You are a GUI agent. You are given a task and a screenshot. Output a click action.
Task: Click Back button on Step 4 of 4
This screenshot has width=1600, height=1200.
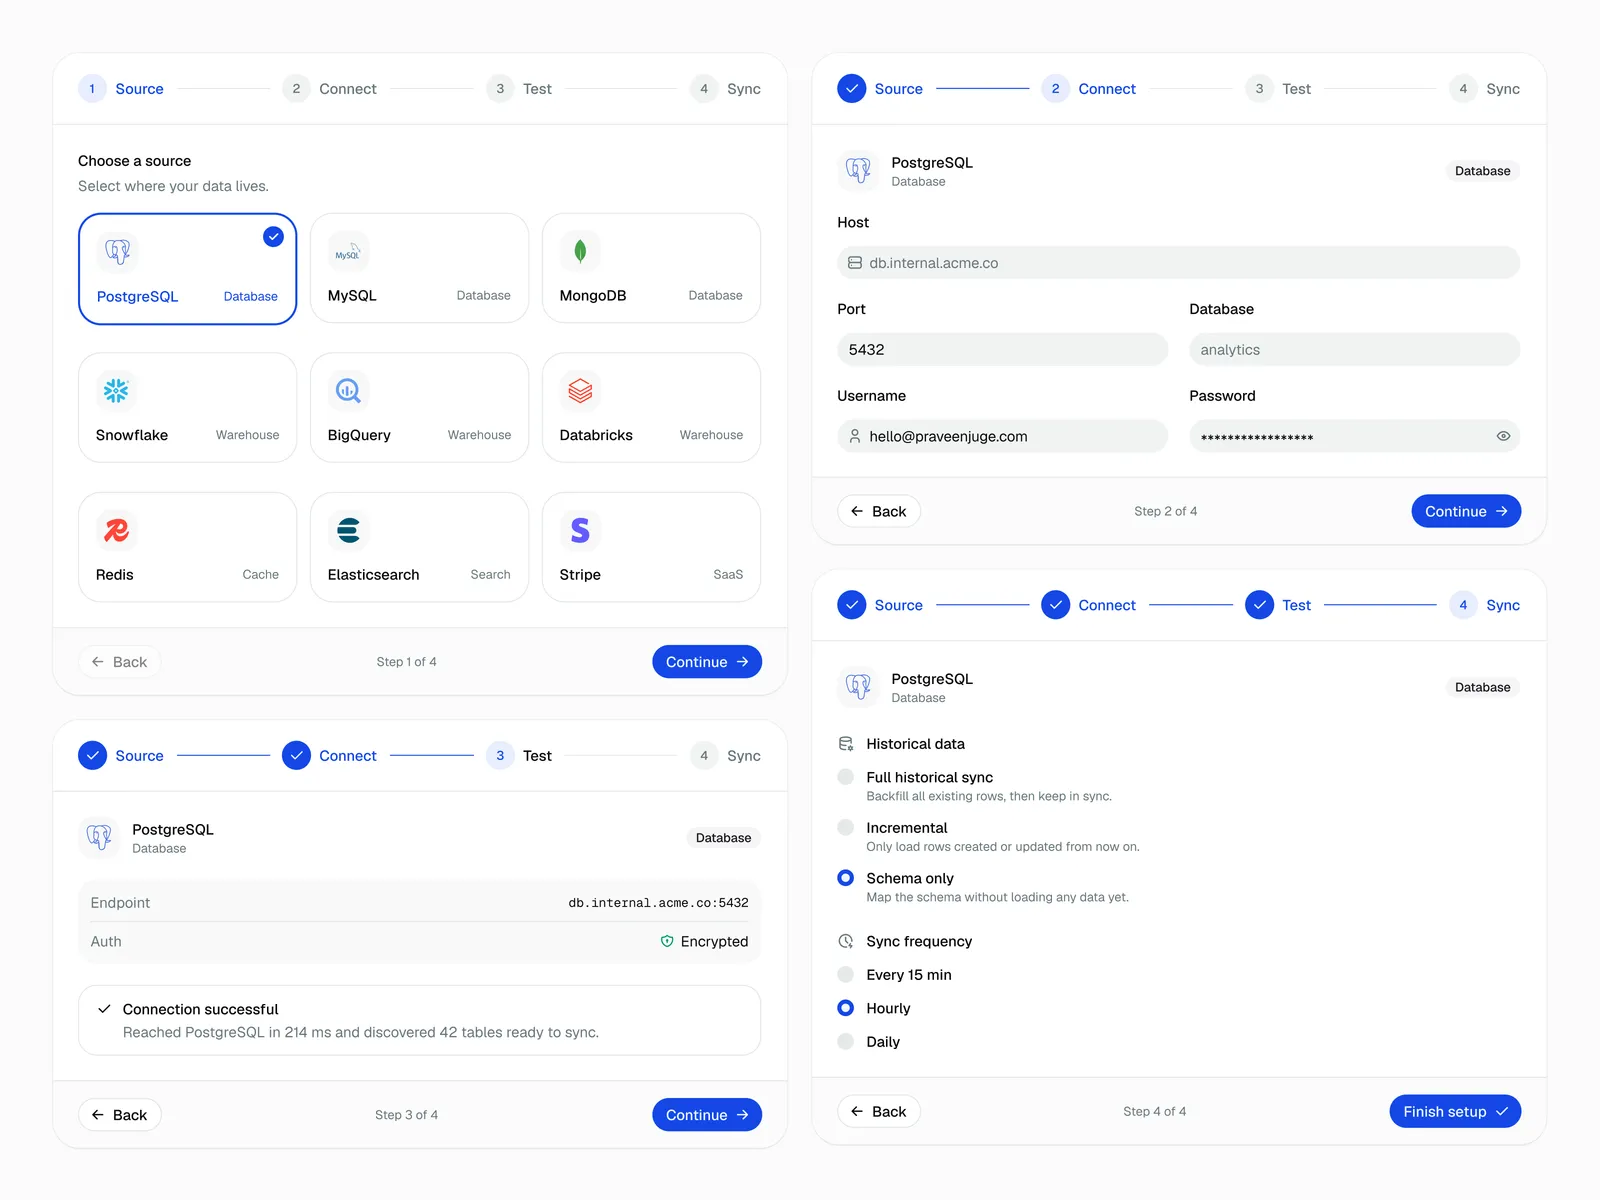[x=879, y=1111]
